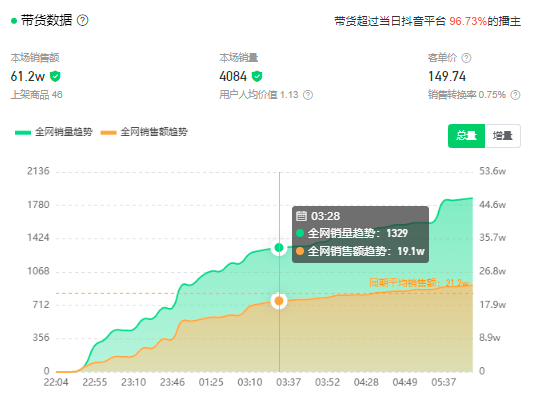Screen dimensions: 533x396
Task: Click orange data point on sales-amount line
Action: (x=279, y=300)
